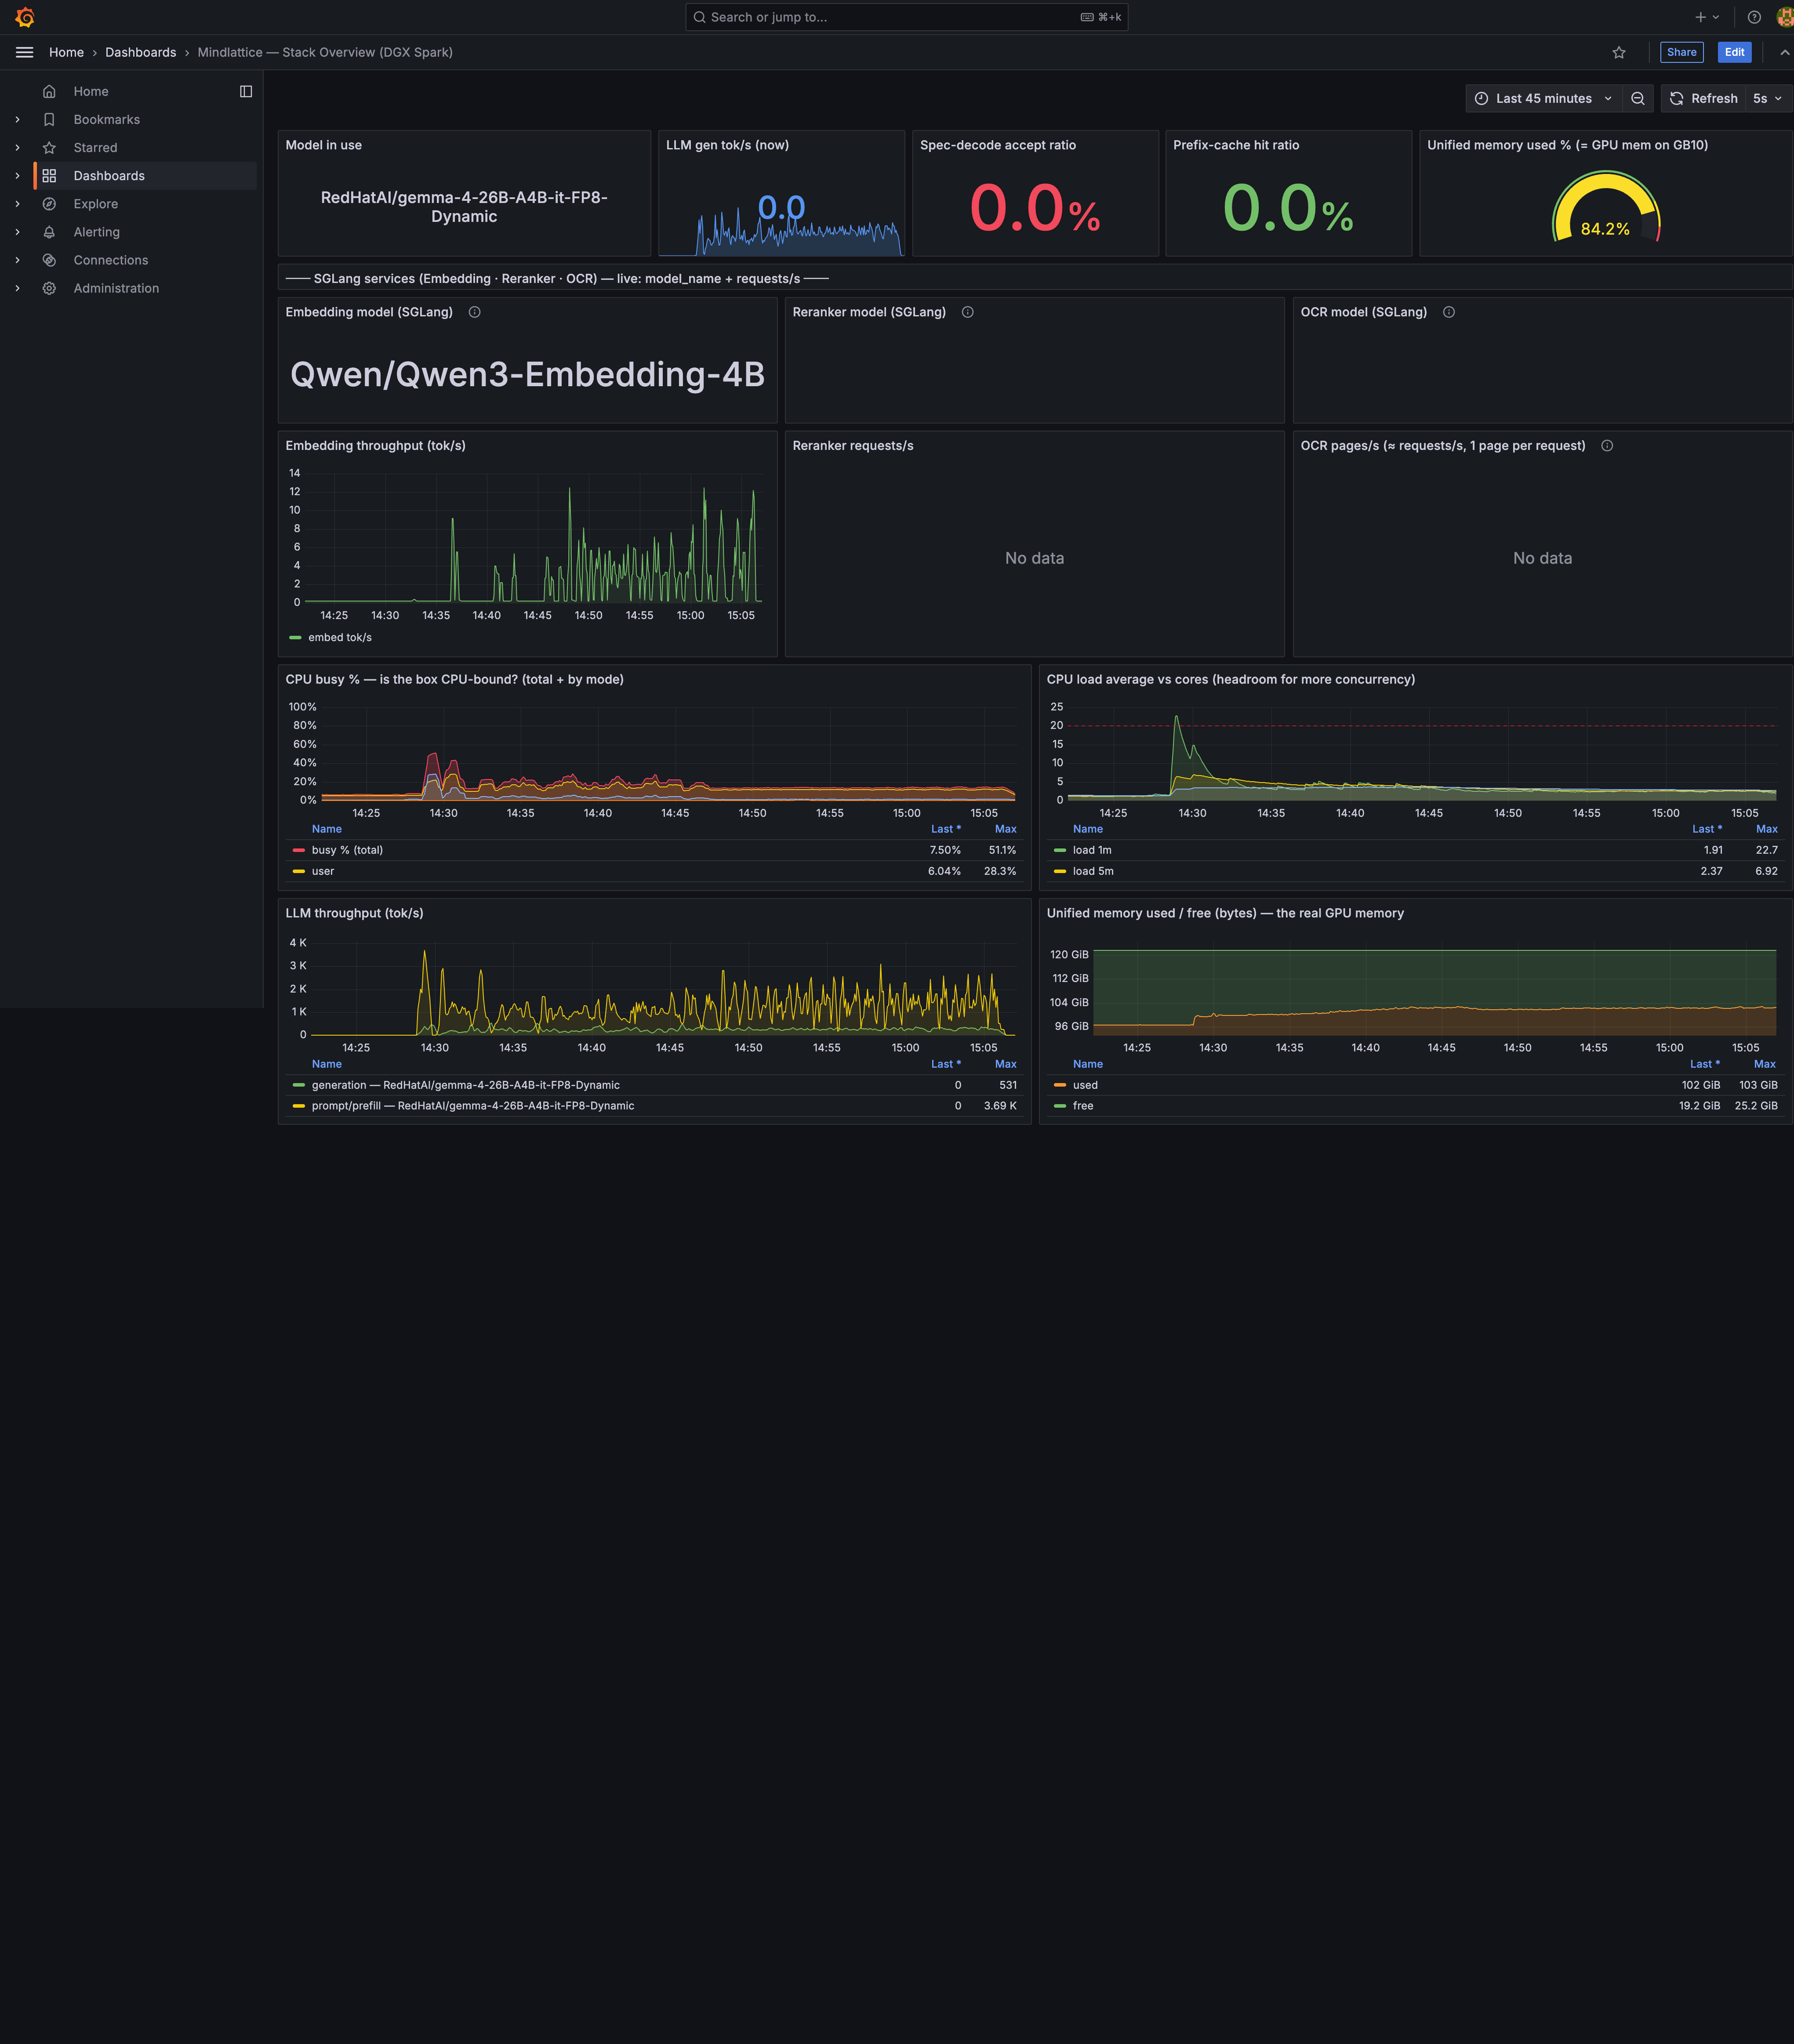Open the Last 45 minutes time picker
The height and width of the screenshot is (2044, 1794).
click(x=1543, y=98)
